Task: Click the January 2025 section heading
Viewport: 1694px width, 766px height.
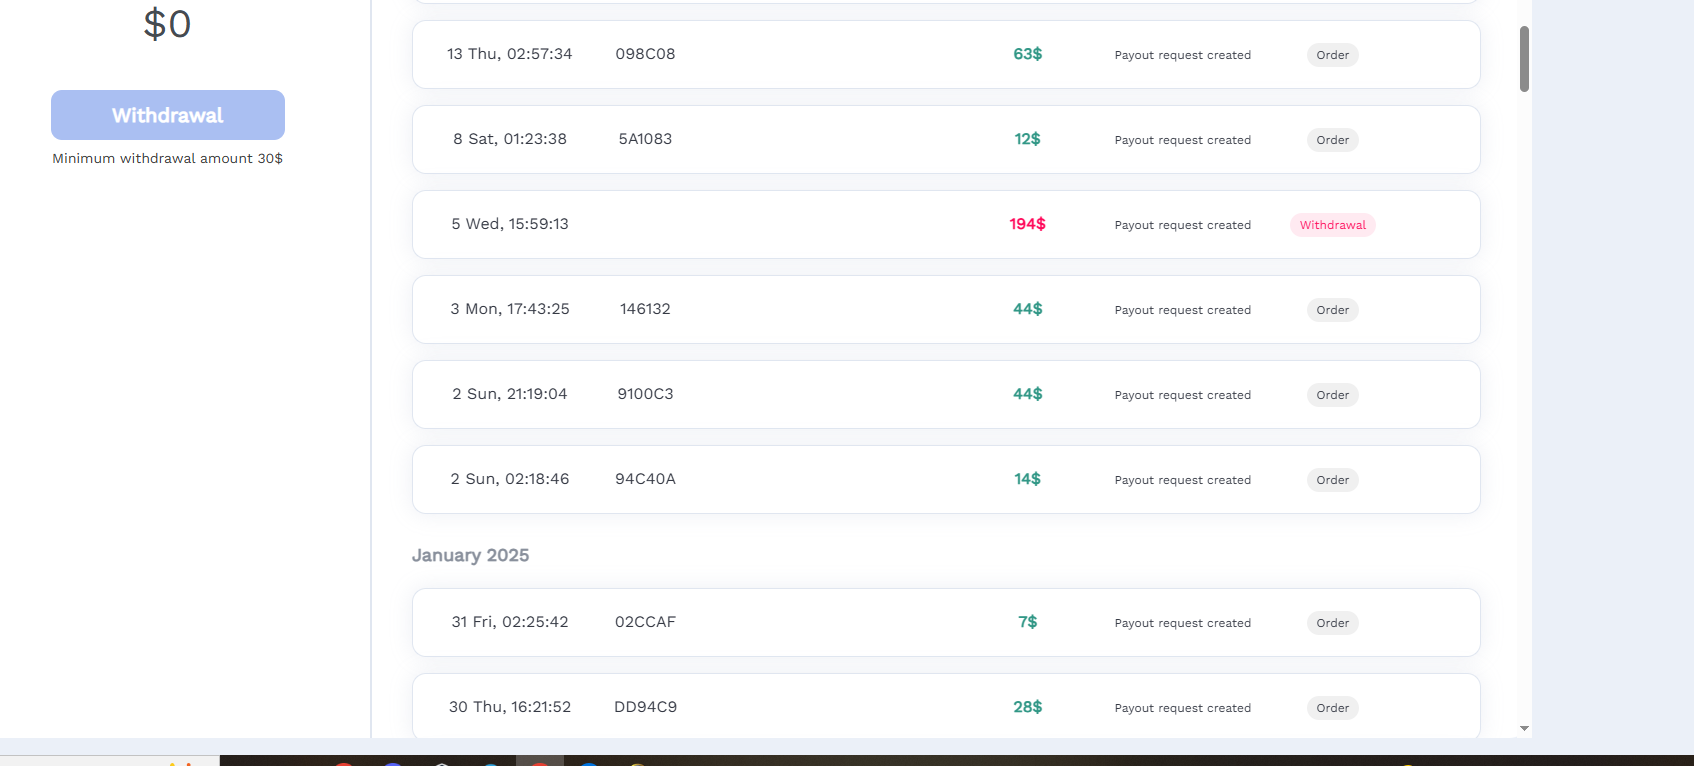Action: [x=470, y=555]
